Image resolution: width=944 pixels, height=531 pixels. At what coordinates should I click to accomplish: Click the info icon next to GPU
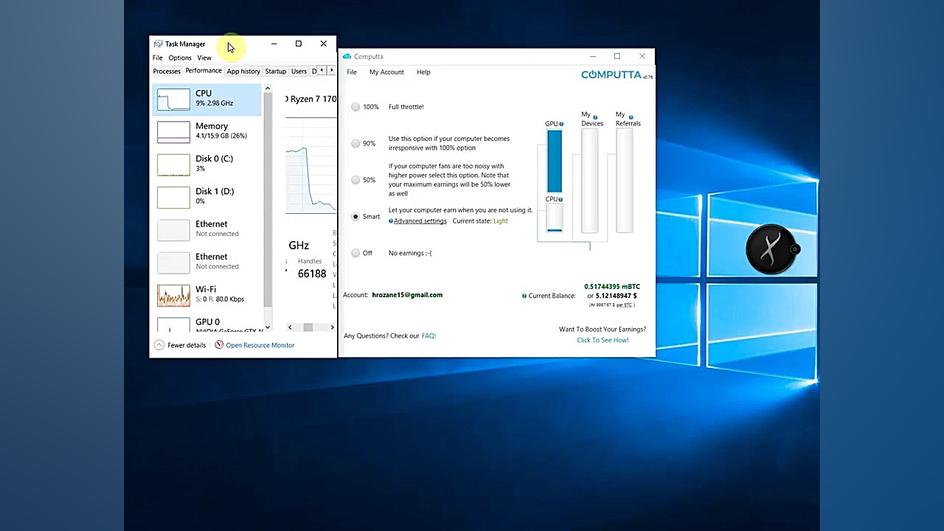[561, 124]
